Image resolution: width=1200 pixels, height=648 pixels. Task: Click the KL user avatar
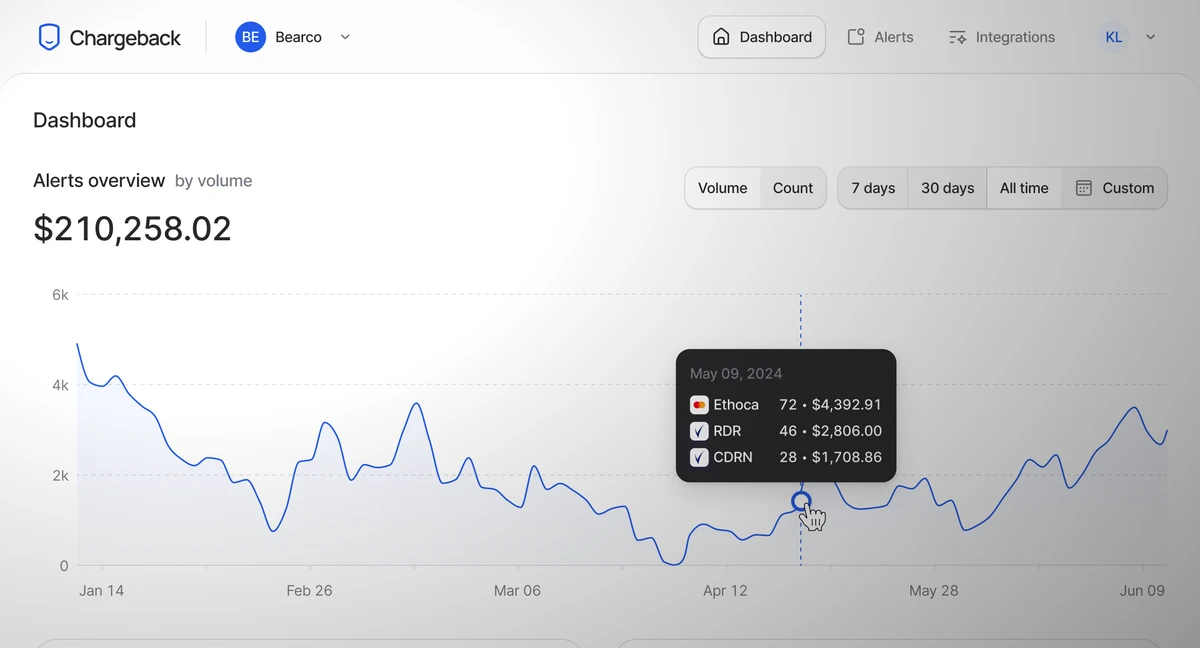pos(1113,37)
